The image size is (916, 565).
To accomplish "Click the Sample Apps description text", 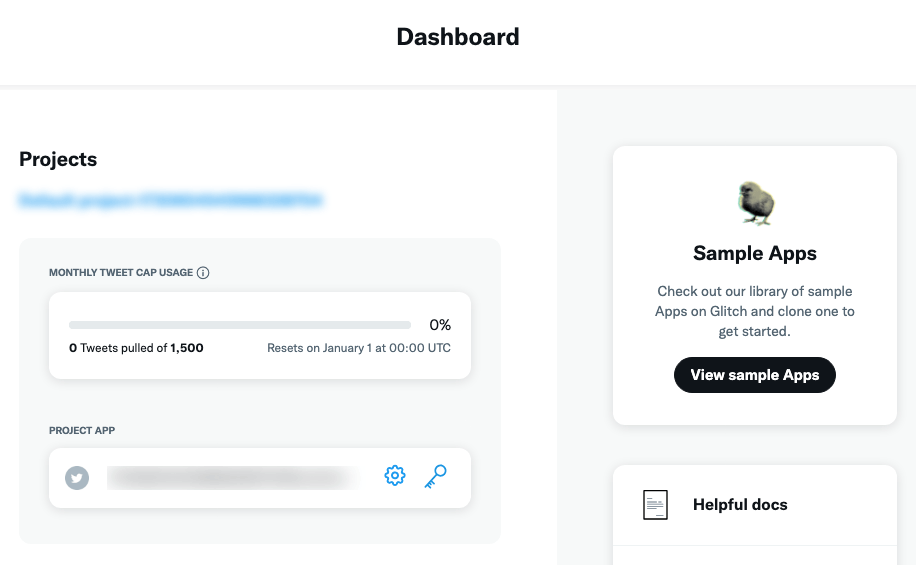I will 755,311.
